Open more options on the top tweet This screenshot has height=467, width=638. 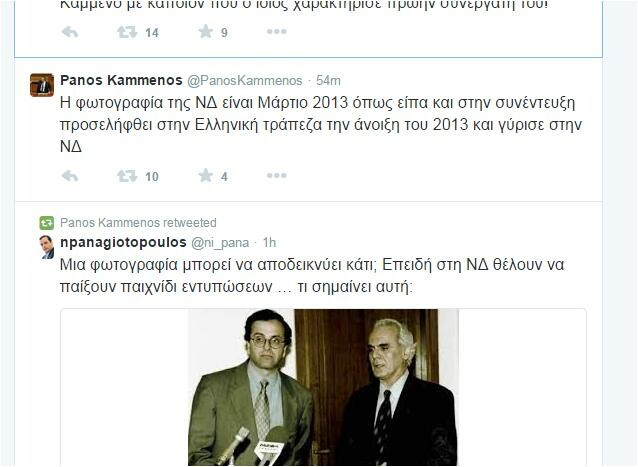[x=277, y=31]
